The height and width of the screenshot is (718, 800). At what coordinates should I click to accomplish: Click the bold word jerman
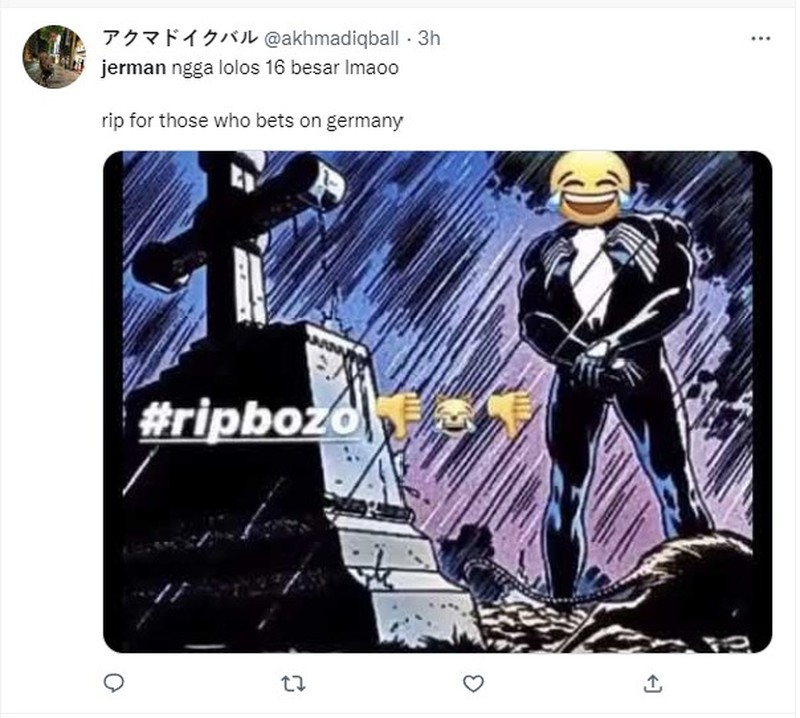pos(134,68)
